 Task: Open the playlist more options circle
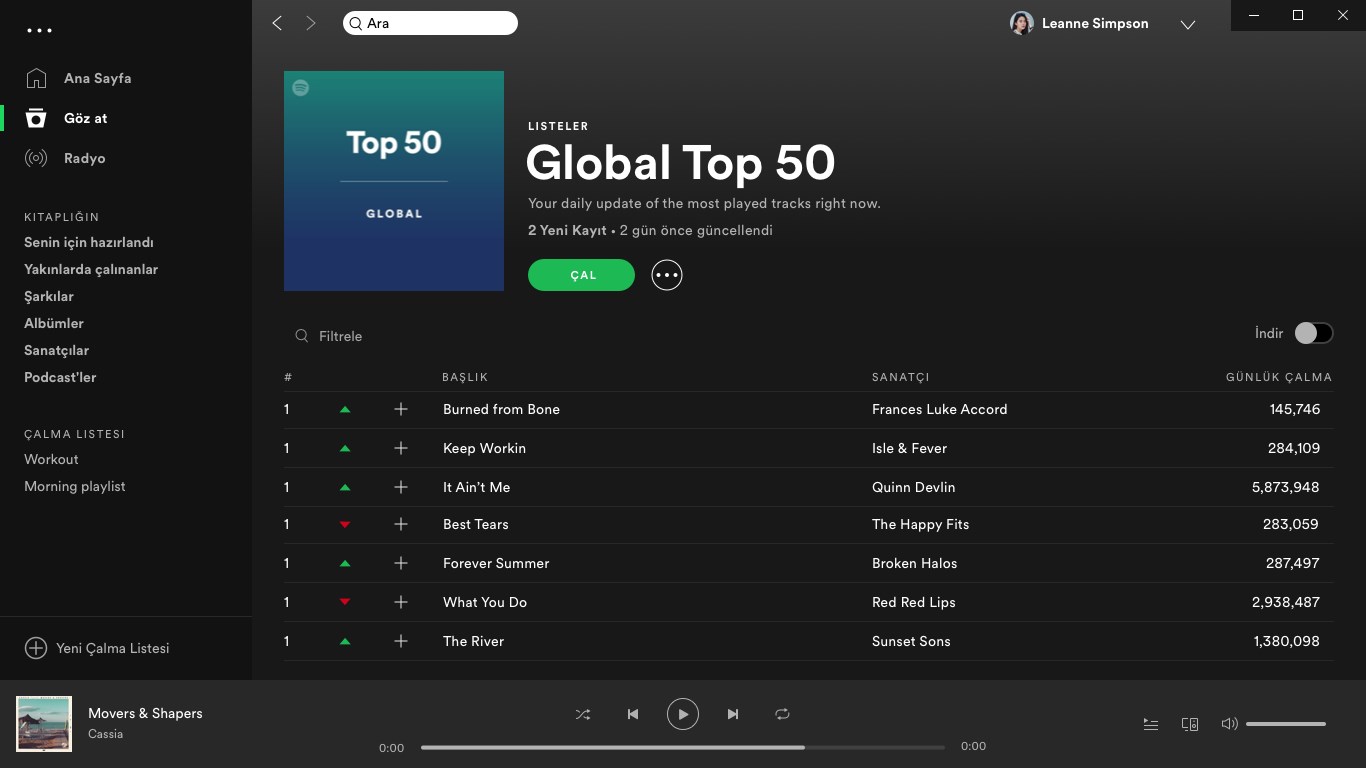(667, 275)
